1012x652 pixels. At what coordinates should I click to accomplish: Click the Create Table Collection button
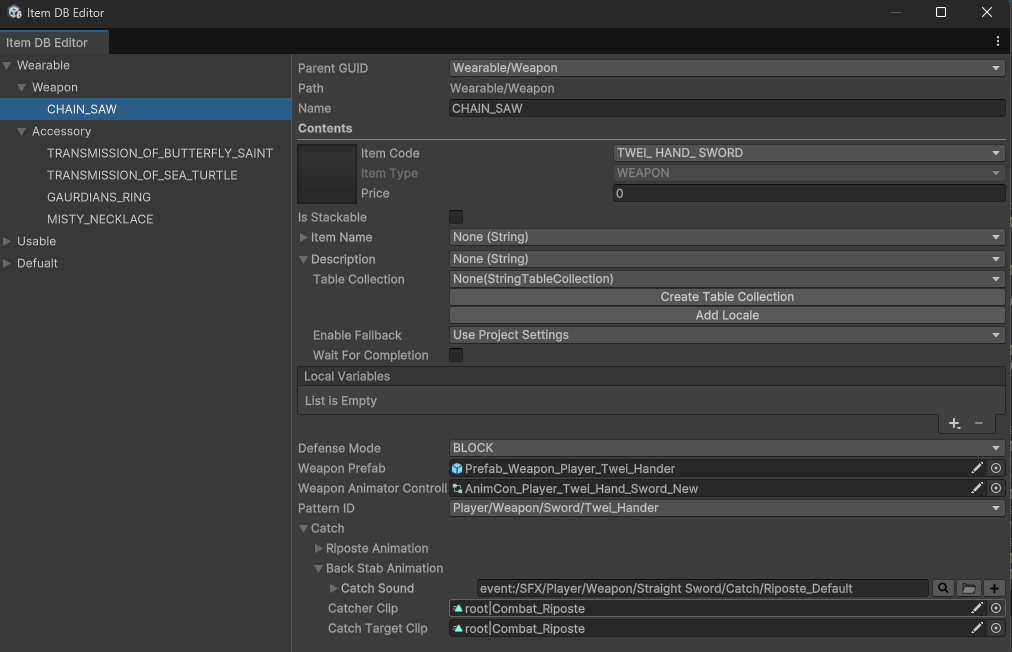(x=727, y=297)
